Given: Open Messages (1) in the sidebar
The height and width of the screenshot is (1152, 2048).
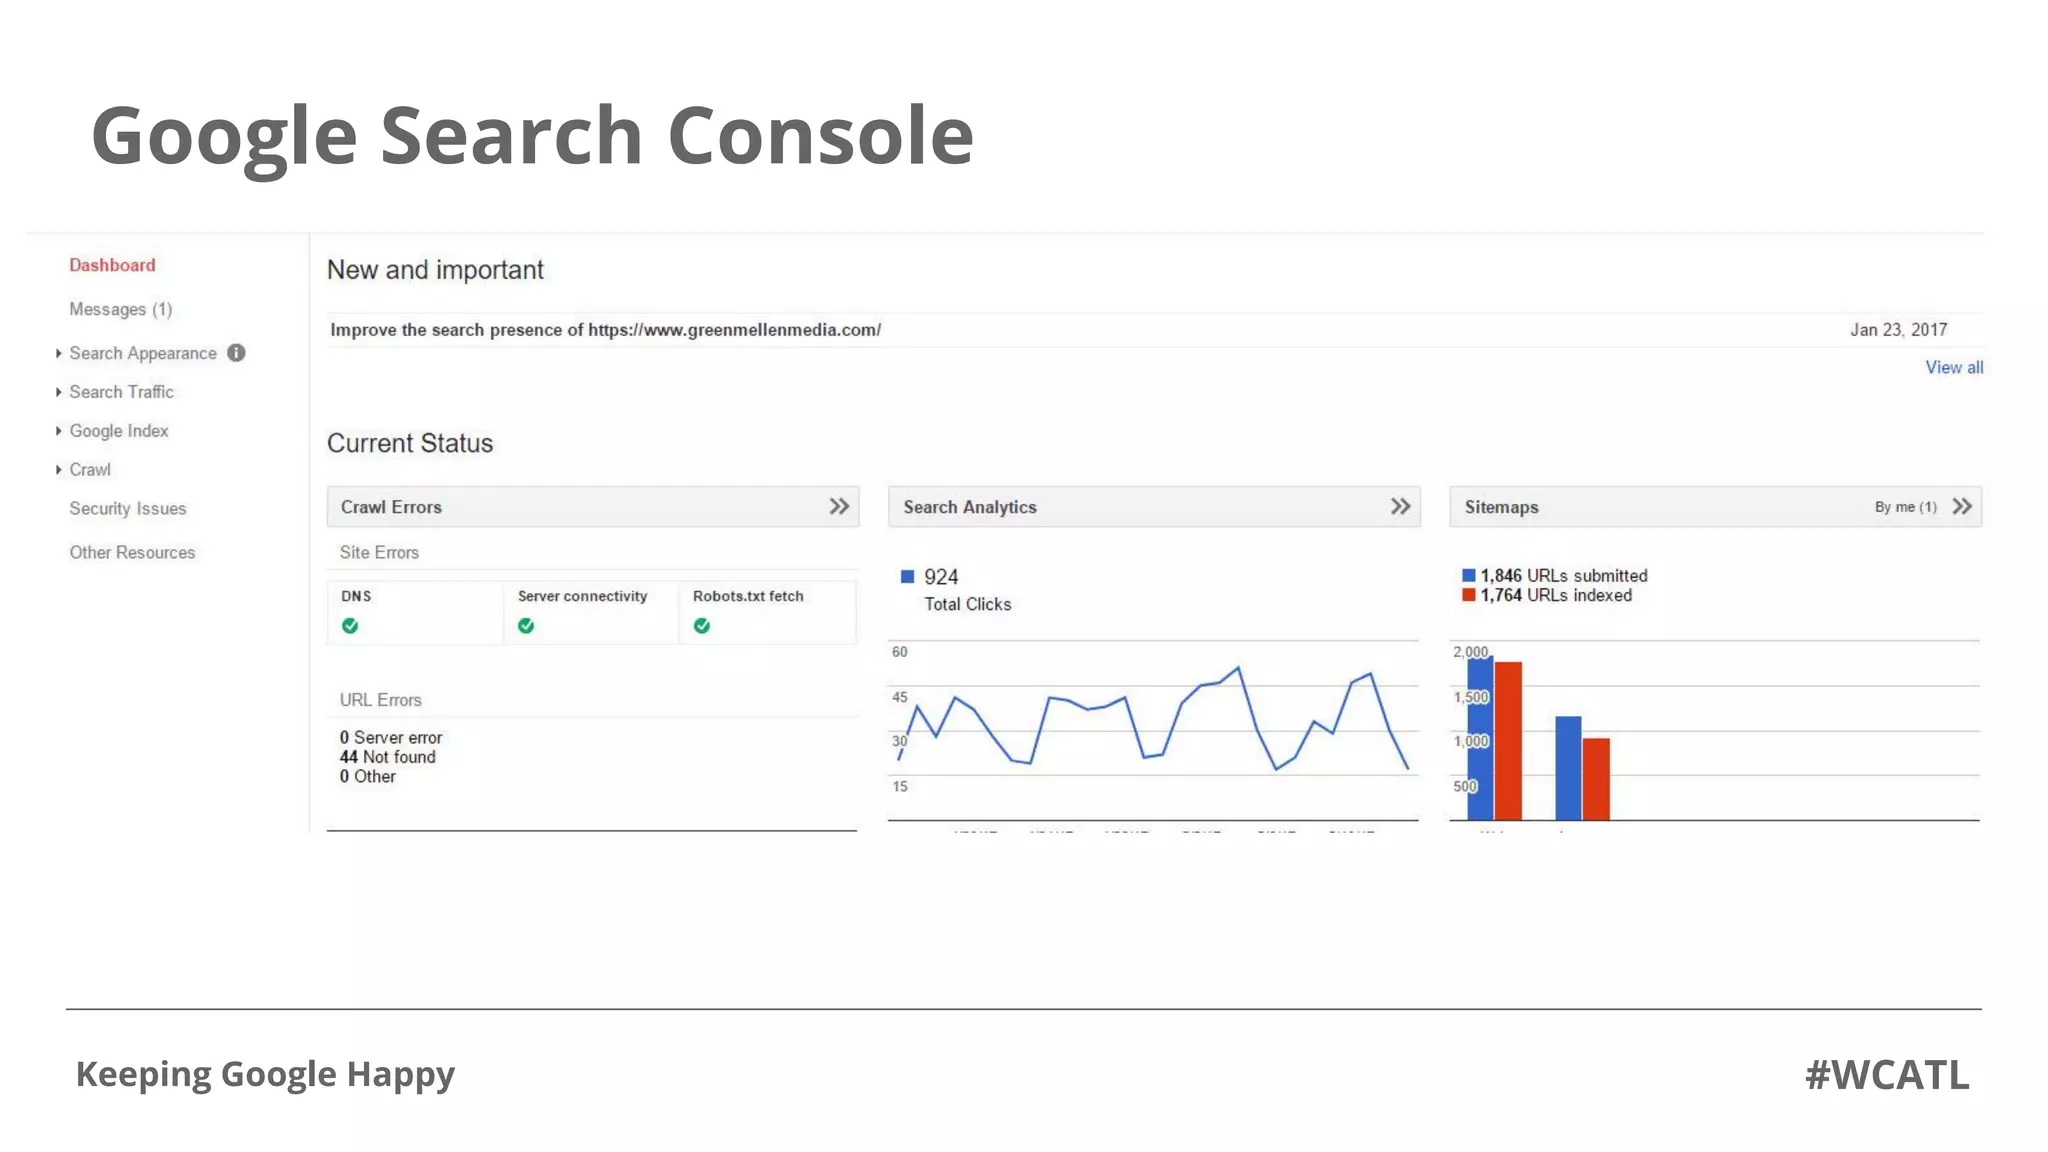Looking at the screenshot, I should (x=121, y=309).
